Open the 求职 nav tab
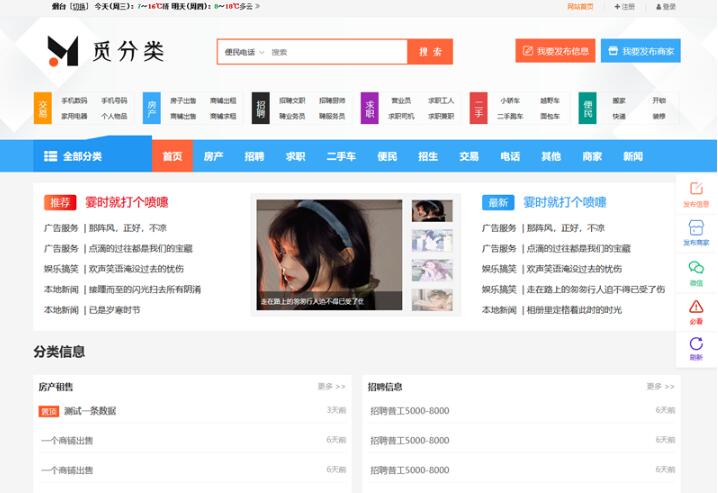718x493 pixels. (295, 156)
